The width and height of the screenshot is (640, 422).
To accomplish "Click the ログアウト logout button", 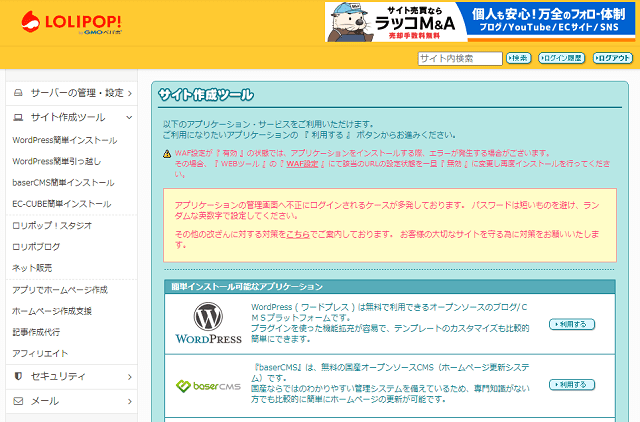I will [612, 58].
